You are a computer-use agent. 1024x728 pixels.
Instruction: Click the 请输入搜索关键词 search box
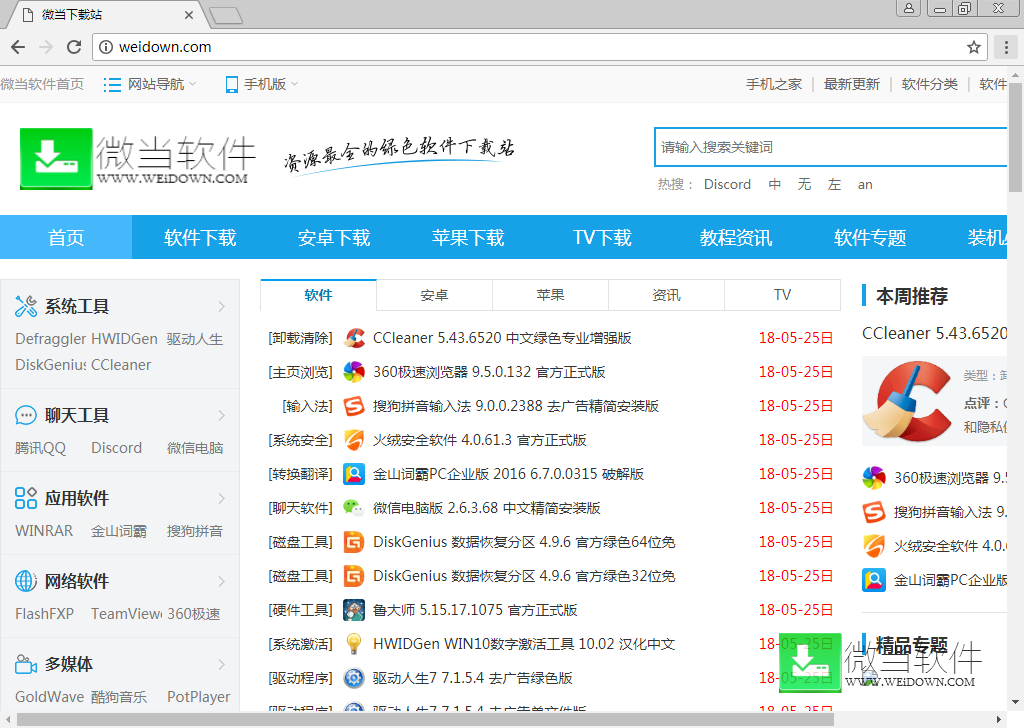(x=830, y=147)
